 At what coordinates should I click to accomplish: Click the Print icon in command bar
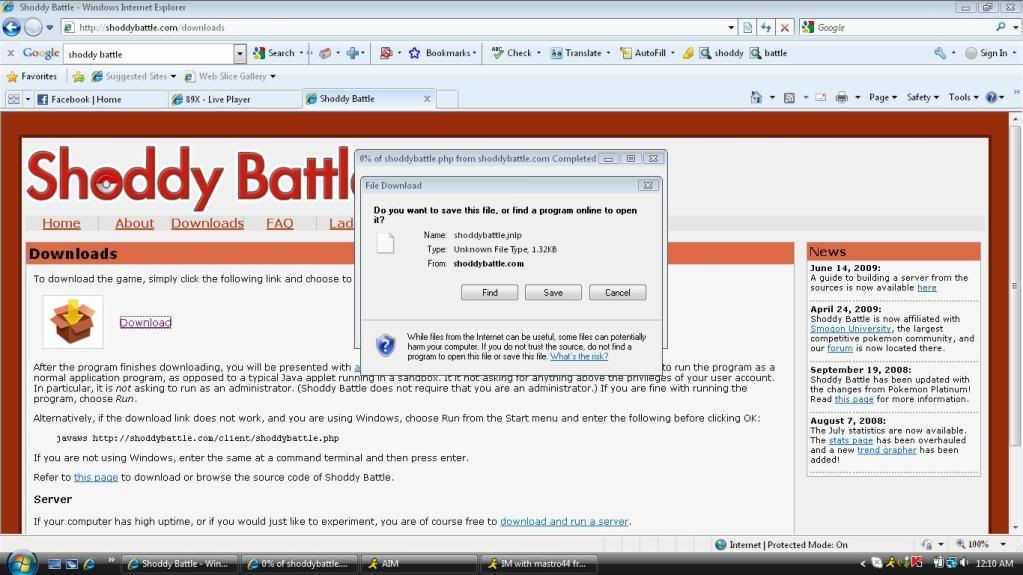click(842, 98)
